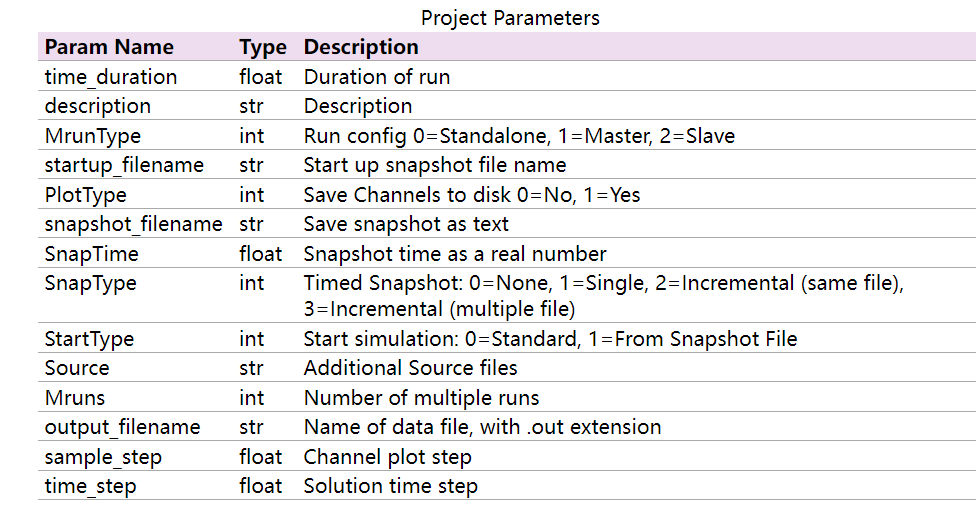Screen dimensions: 976x518
Task: Click the Project Parameters table title
Action: click(510, 18)
